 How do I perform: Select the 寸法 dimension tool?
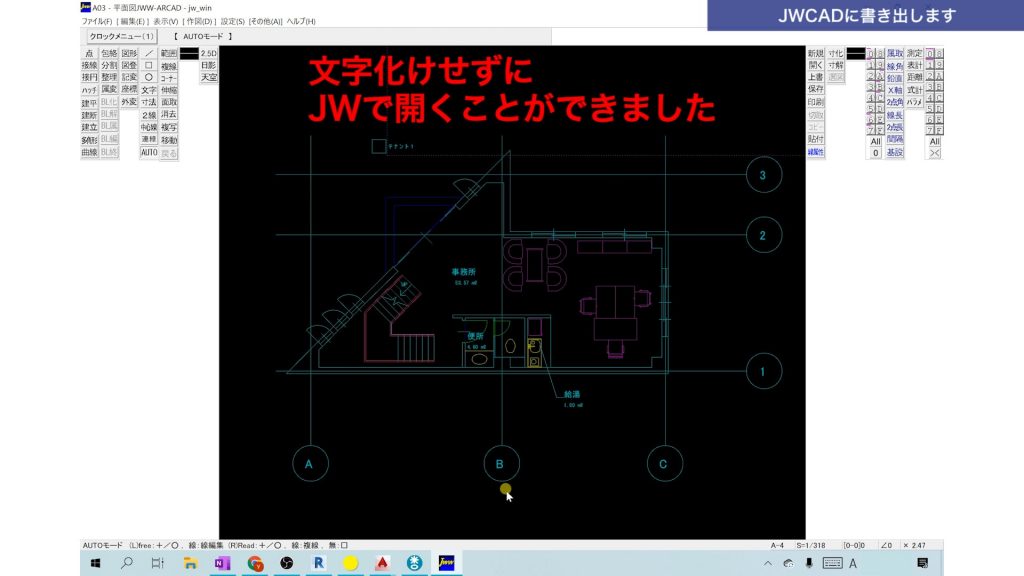pos(148,101)
